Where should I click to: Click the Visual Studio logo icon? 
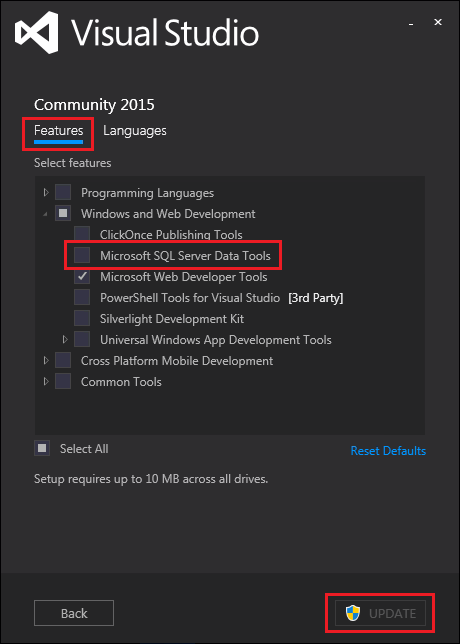click(38, 32)
